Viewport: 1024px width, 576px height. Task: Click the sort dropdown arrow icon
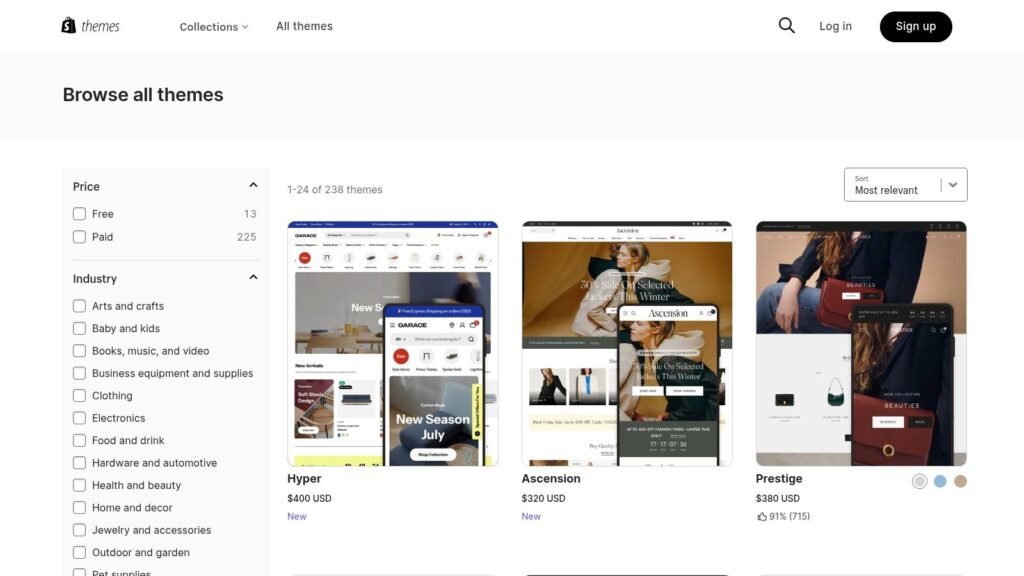pyautogui.click(x=950, y=184)
